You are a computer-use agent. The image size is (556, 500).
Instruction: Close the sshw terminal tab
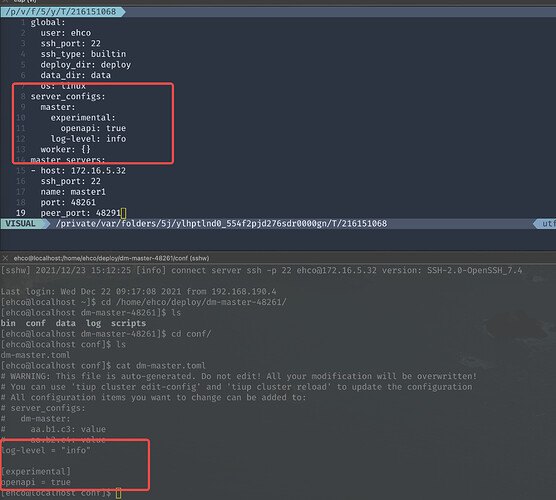click(x=5, y=258)
